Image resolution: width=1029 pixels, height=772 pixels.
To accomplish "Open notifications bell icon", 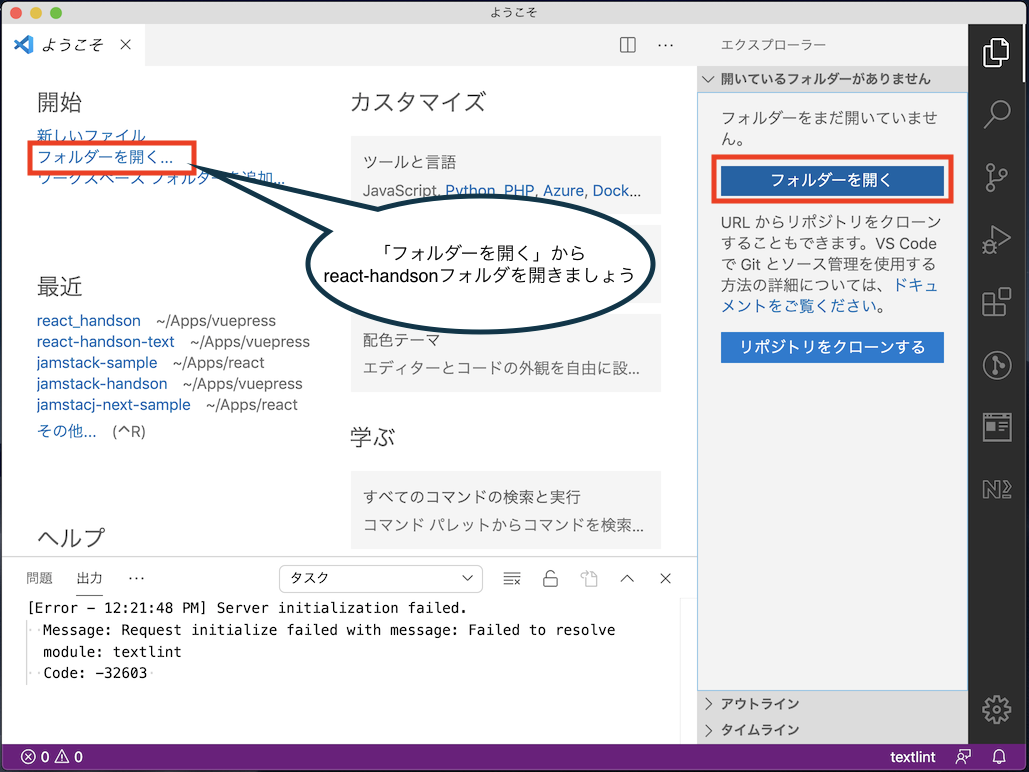I will coord(999,757).
